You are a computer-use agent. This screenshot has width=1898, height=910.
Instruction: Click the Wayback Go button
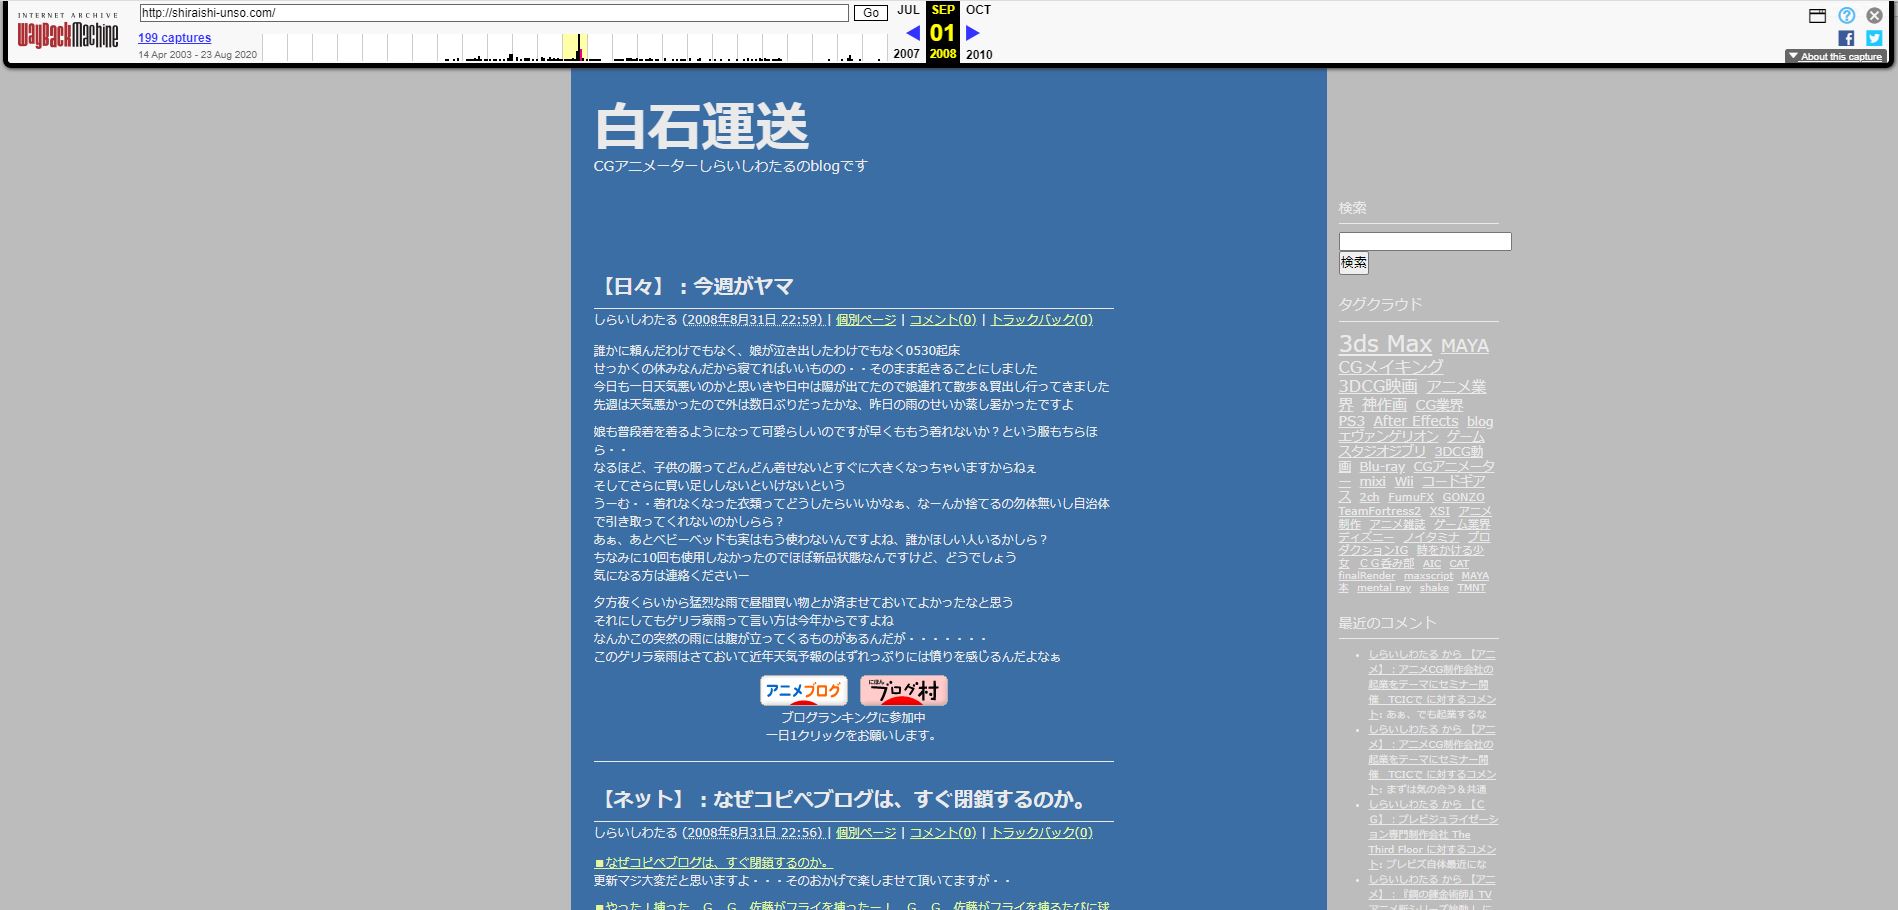(x=870, y=13)
